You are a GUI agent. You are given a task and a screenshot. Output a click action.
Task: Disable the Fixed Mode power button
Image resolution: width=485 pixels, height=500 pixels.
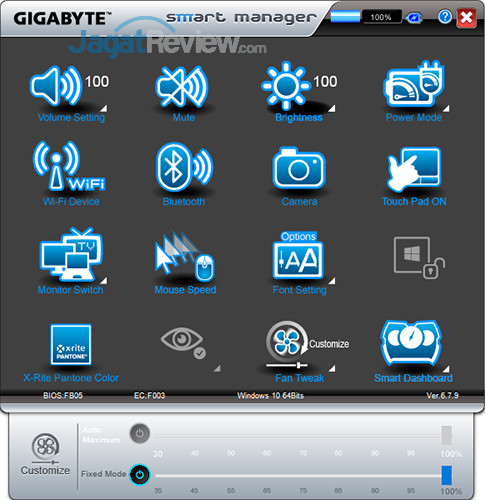click(x=140, y=474)
